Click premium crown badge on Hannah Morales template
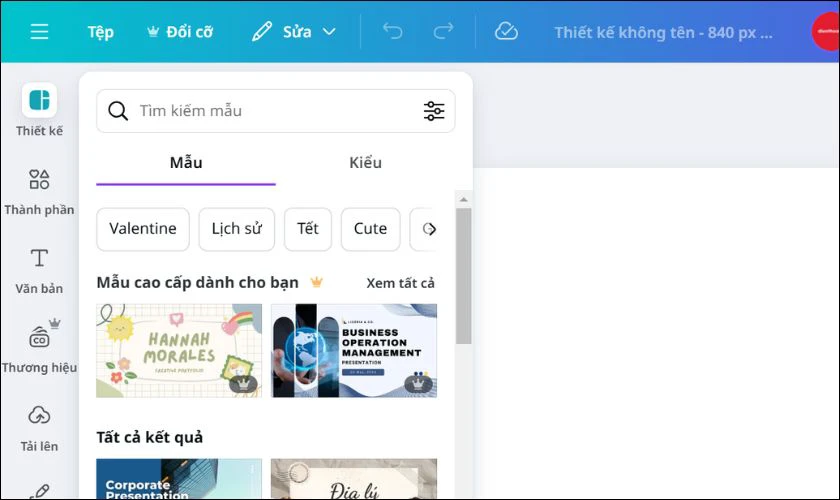Screen dimensions: 840x500 coord(243,384)
